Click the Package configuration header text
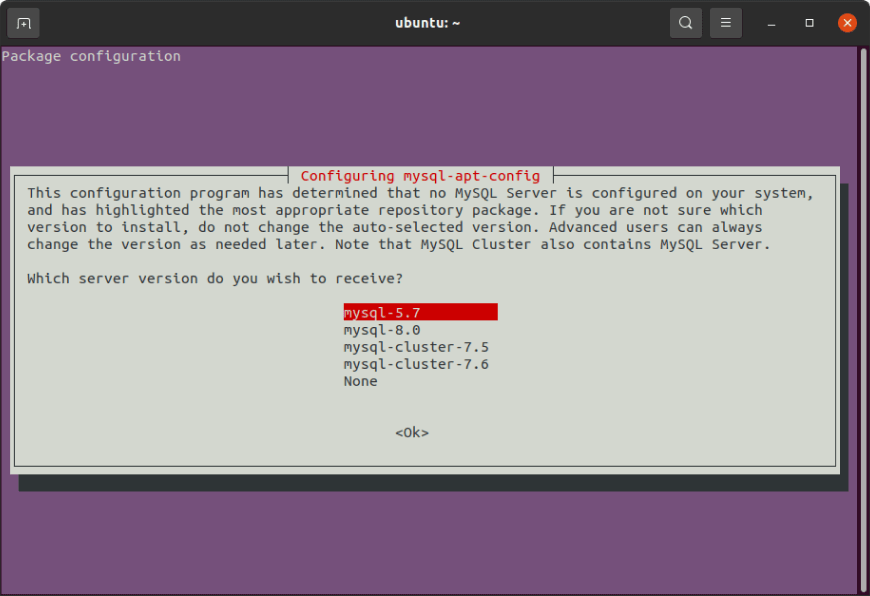 tap(91, 56)
